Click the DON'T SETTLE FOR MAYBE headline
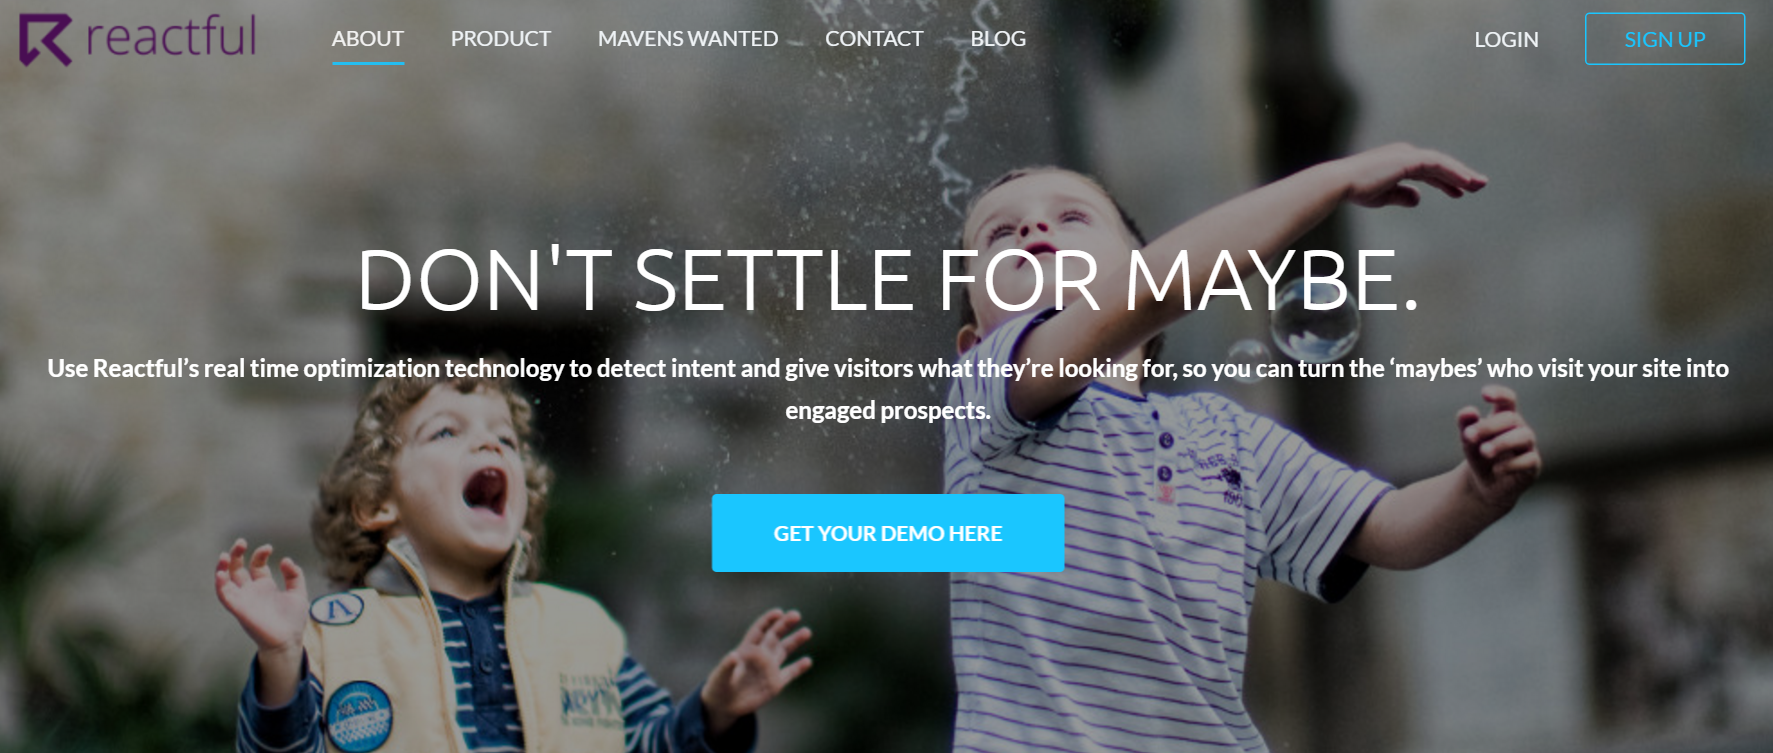Screen dimensions: 1773x753 [x=888, y=280]
